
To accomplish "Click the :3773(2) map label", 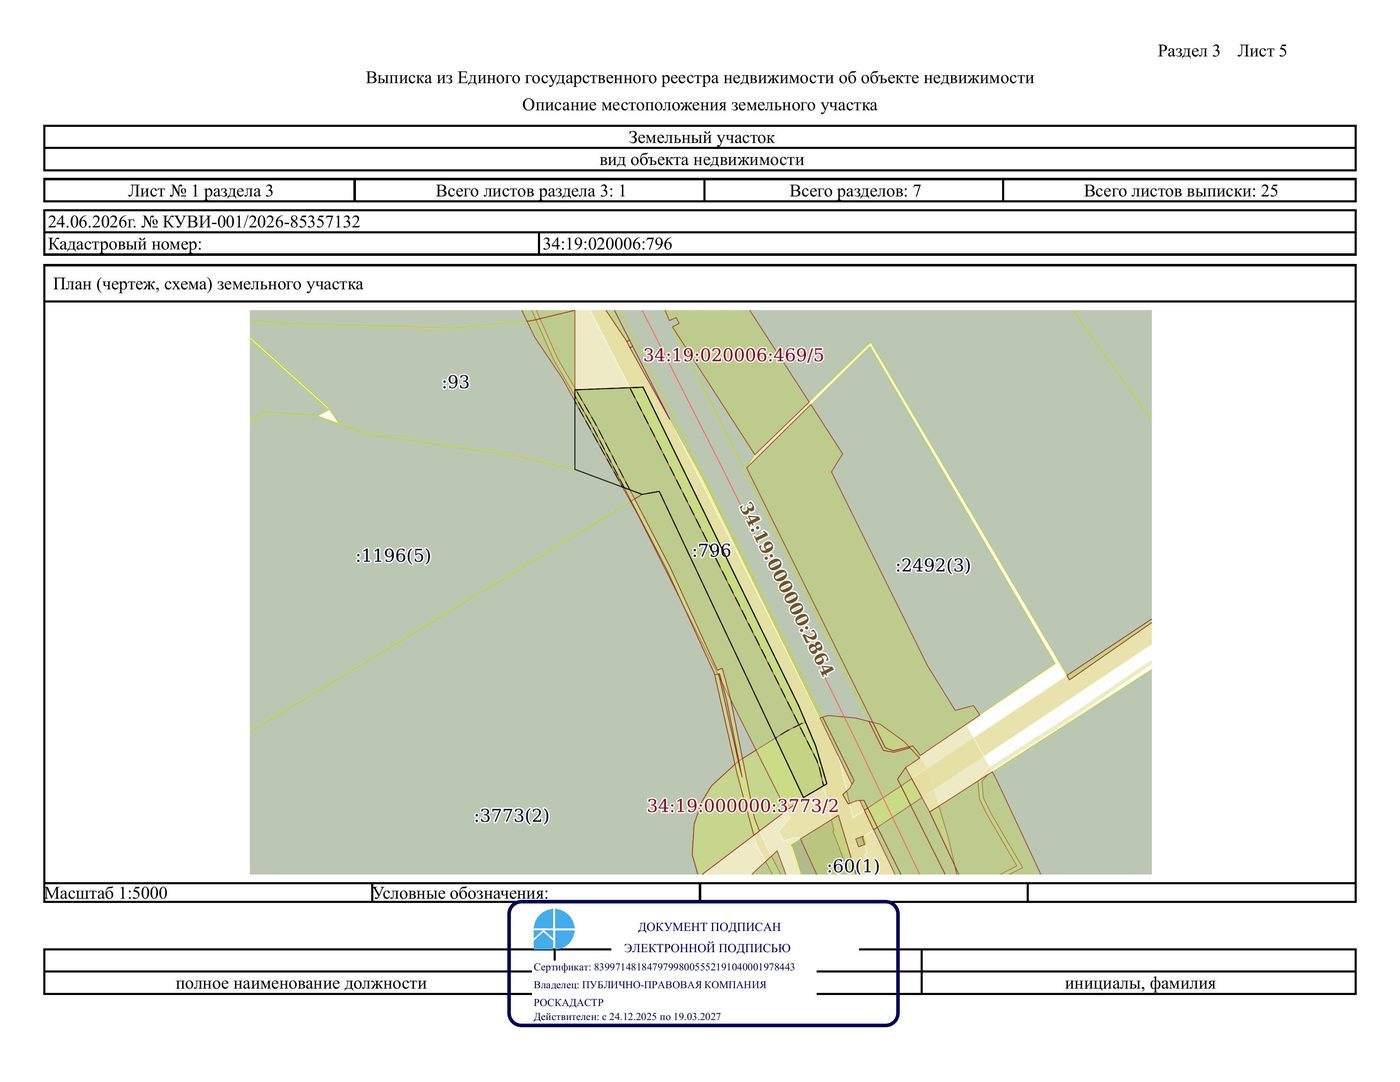I will click(x=512, y=816).
